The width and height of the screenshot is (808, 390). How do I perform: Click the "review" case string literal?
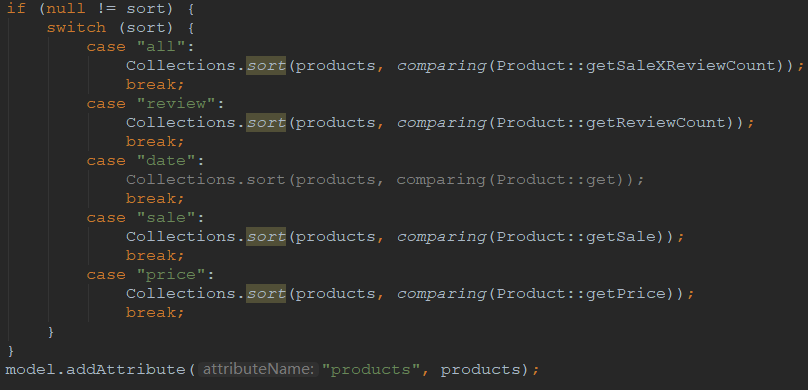[x=176, y=104]
